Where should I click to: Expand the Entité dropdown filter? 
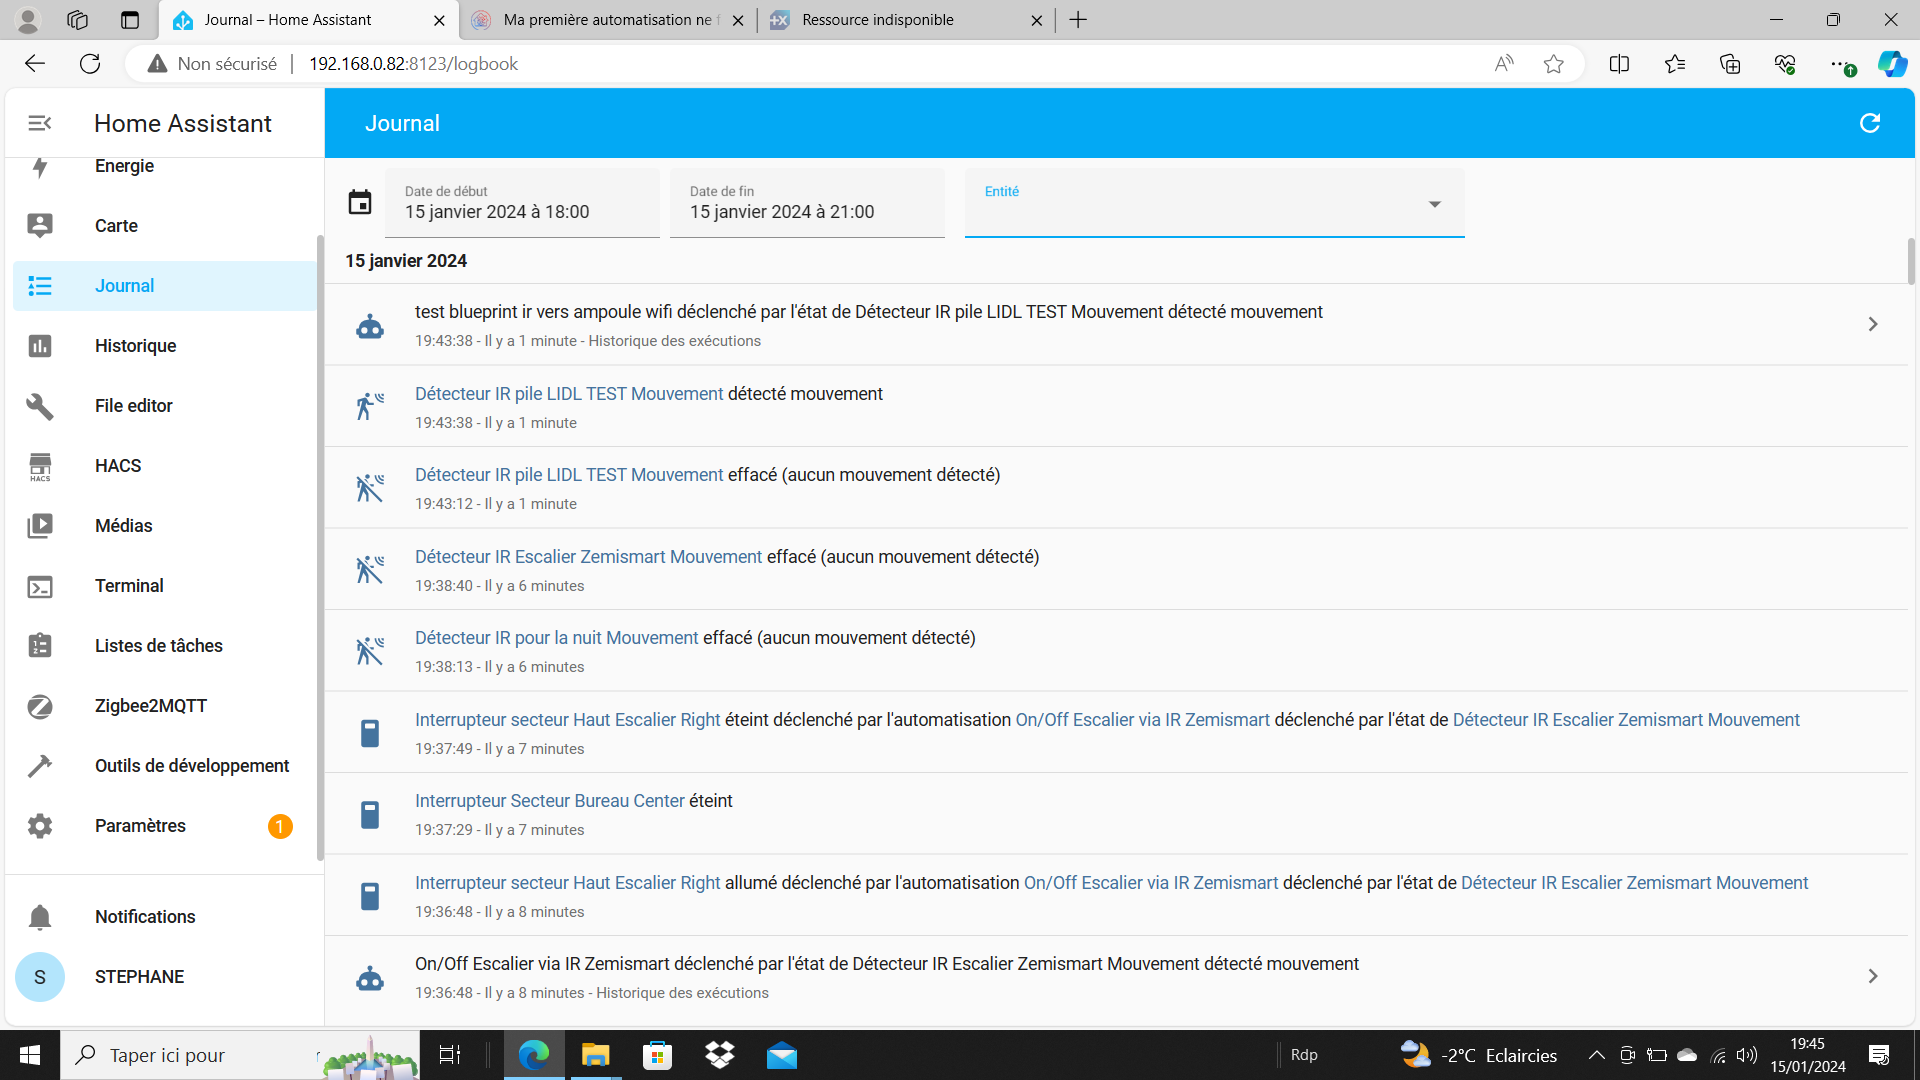coord(1434,204)
